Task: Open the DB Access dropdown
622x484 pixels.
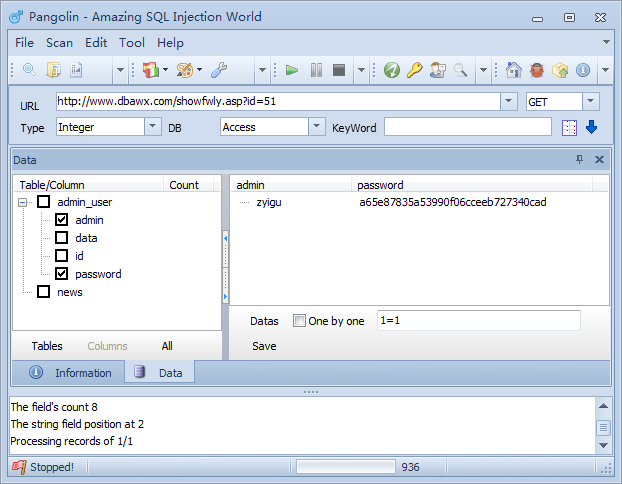Action: click(316, 127)
